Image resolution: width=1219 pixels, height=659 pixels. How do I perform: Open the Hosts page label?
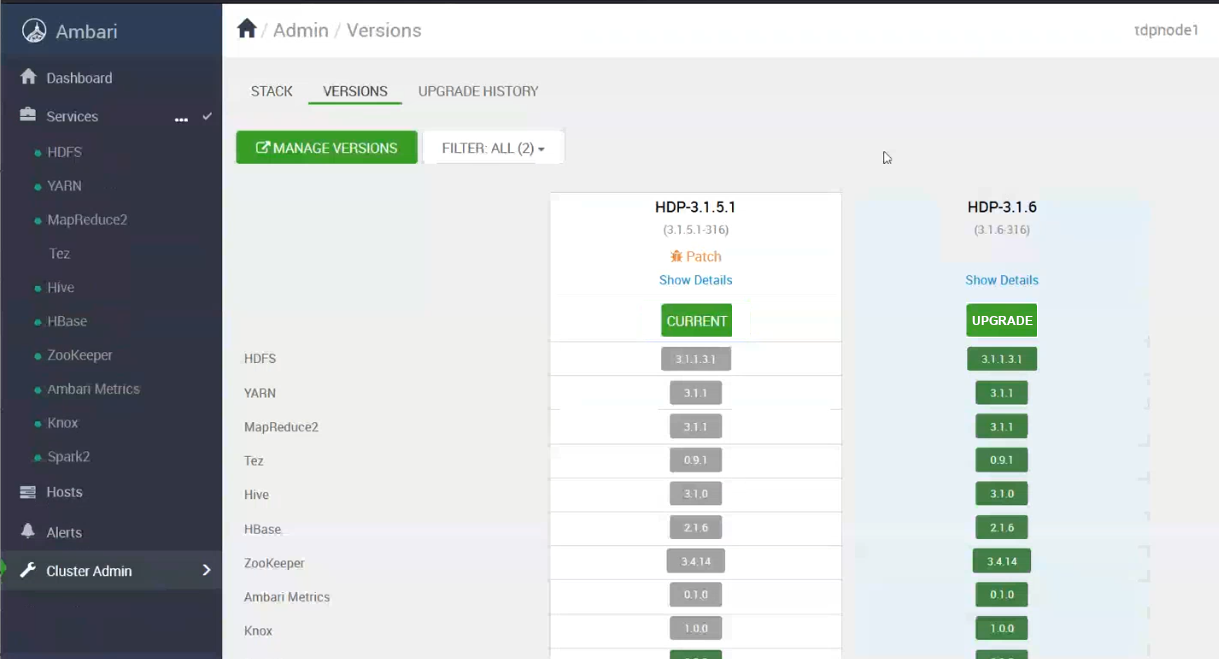pos(64,492)
